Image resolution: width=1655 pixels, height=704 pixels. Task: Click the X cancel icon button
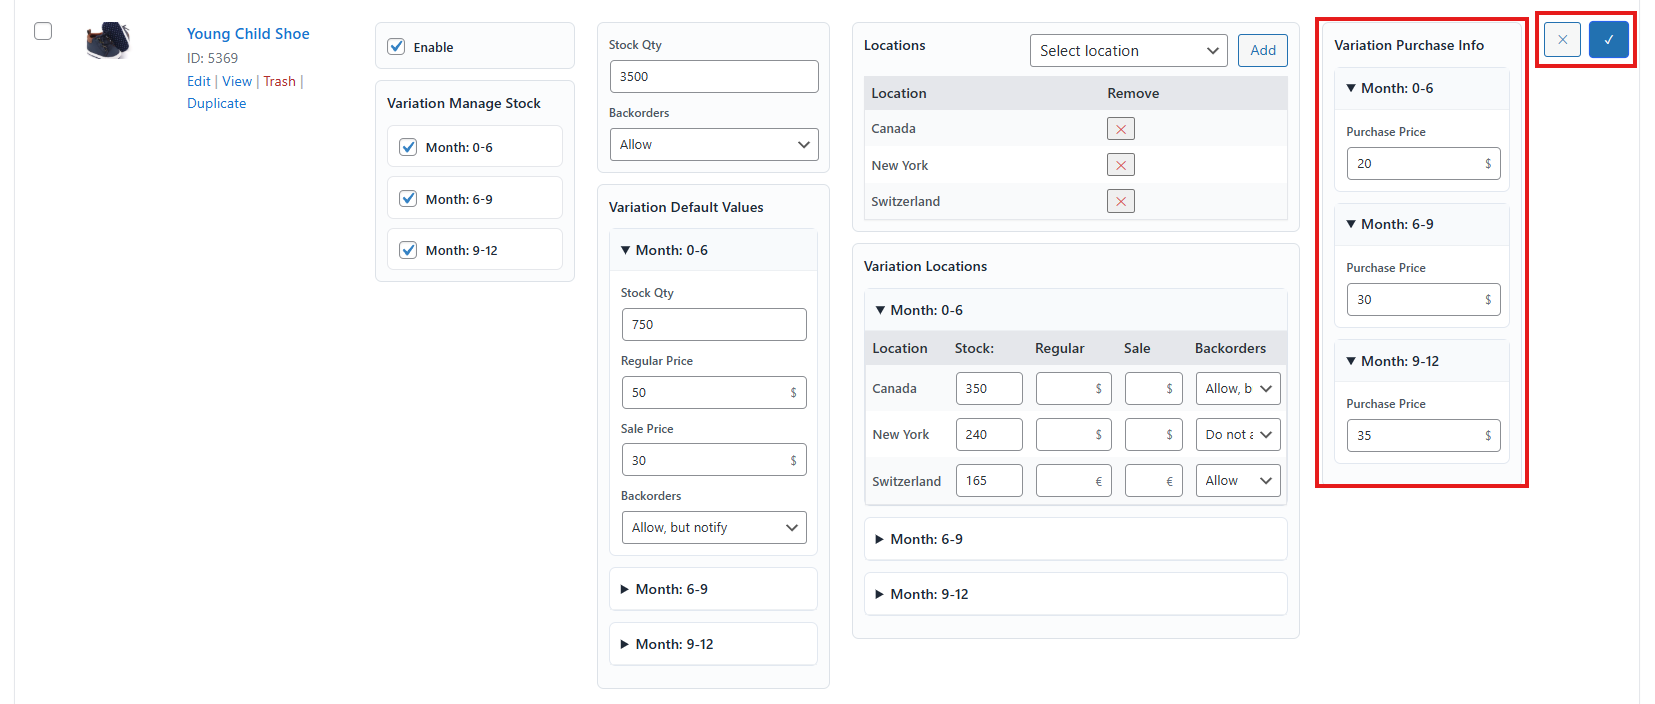(x=1562, y=40)
